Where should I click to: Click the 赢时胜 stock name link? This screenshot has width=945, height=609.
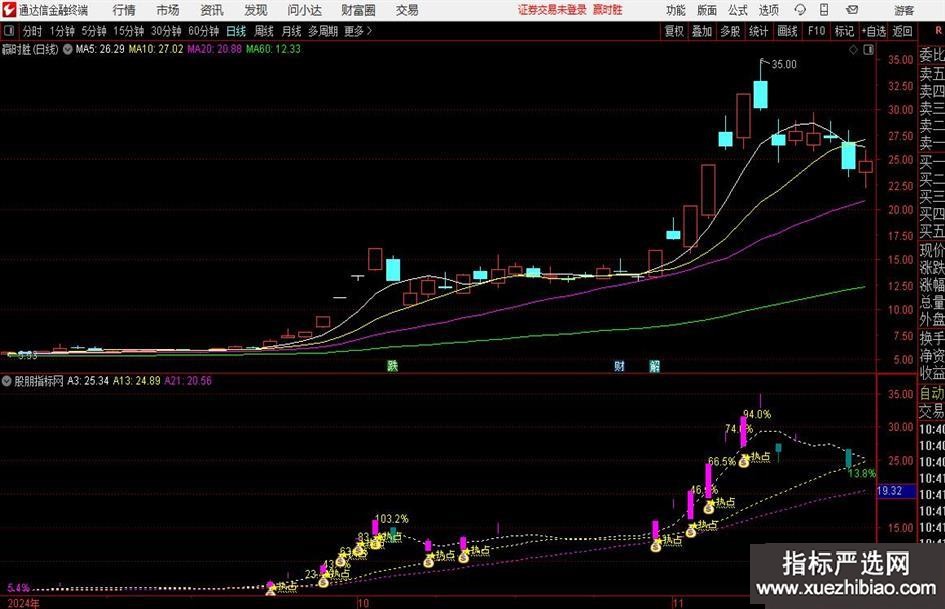pyautogui.click(x=608, y=10)
